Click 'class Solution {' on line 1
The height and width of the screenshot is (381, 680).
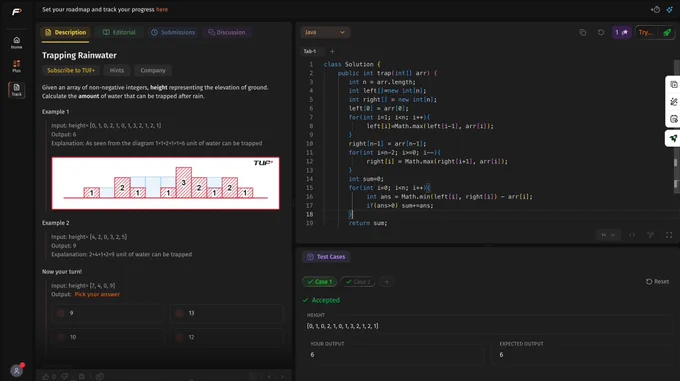352,64
